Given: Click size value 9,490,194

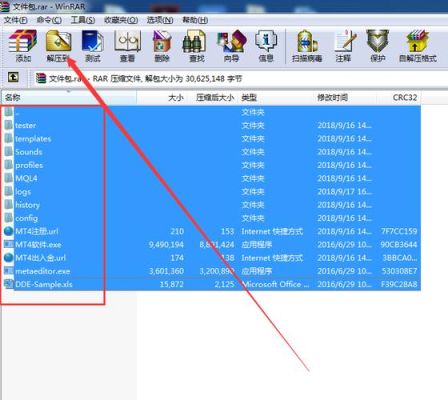Looking at the screenshot, I should [166, 244].
